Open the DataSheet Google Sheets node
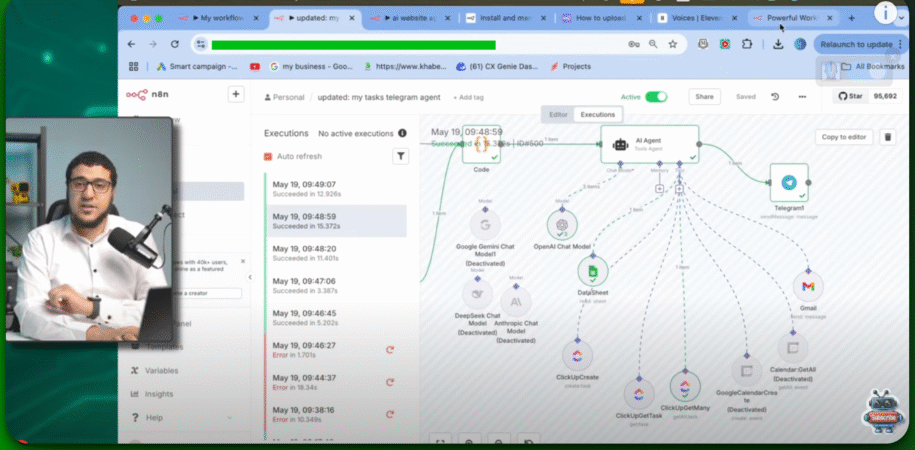The image size is (915, 450). click(x=593, y=271)
